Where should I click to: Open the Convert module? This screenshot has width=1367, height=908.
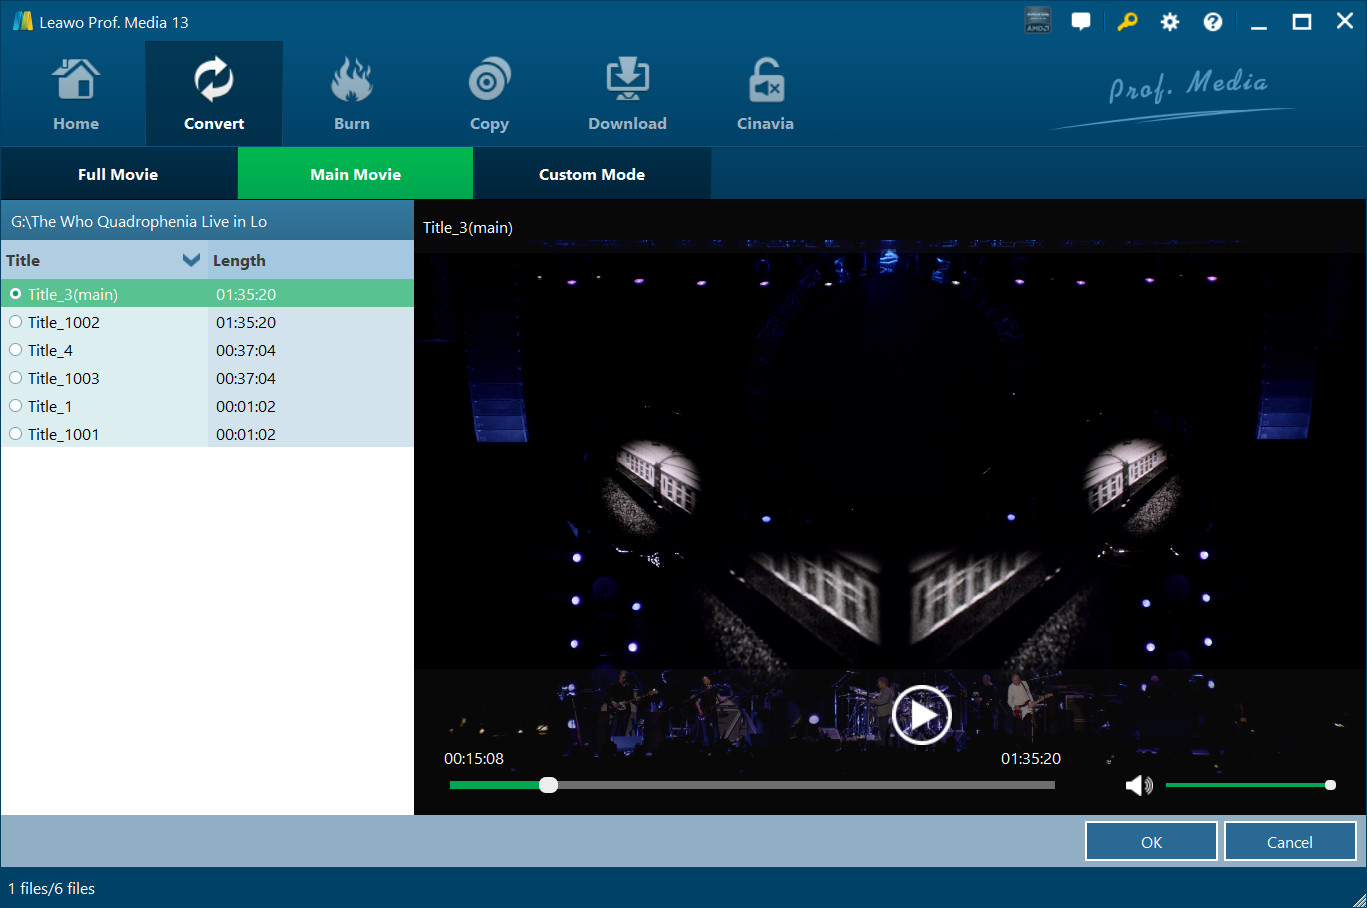[x=214, y=94]
